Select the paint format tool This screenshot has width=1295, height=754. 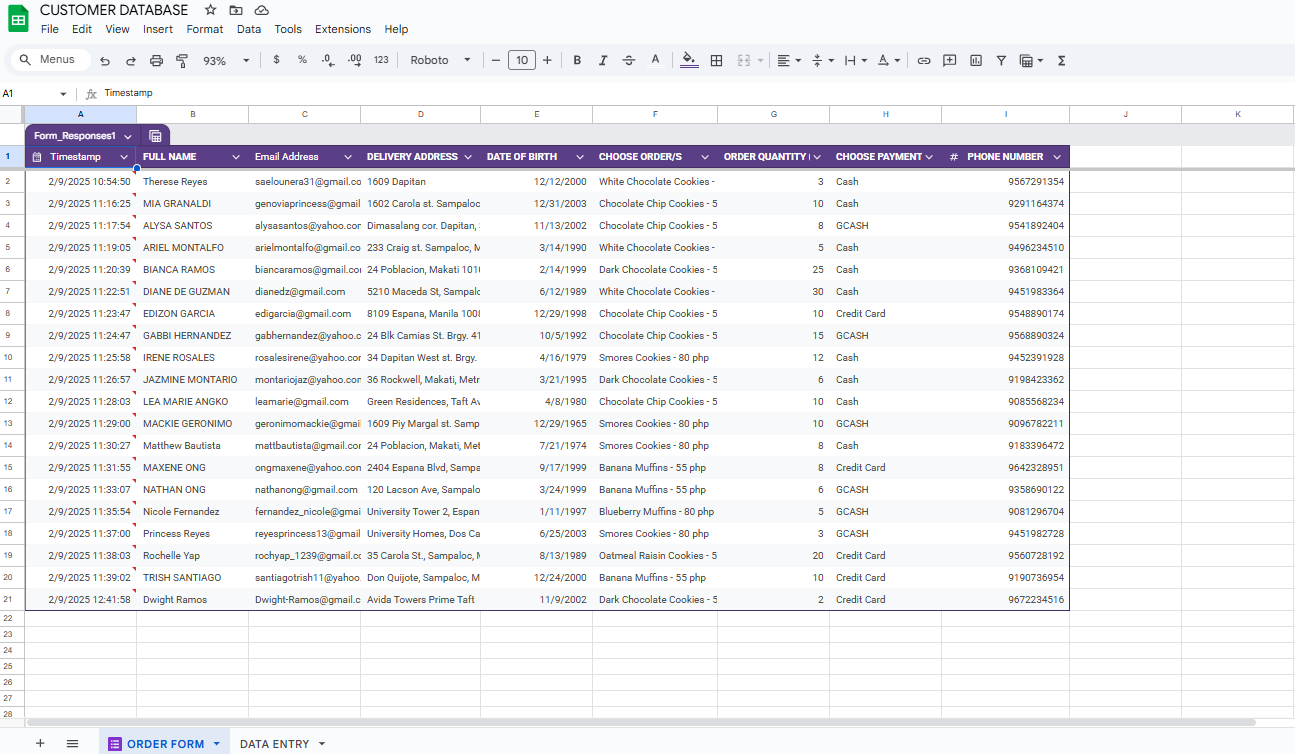click(182, 61)
